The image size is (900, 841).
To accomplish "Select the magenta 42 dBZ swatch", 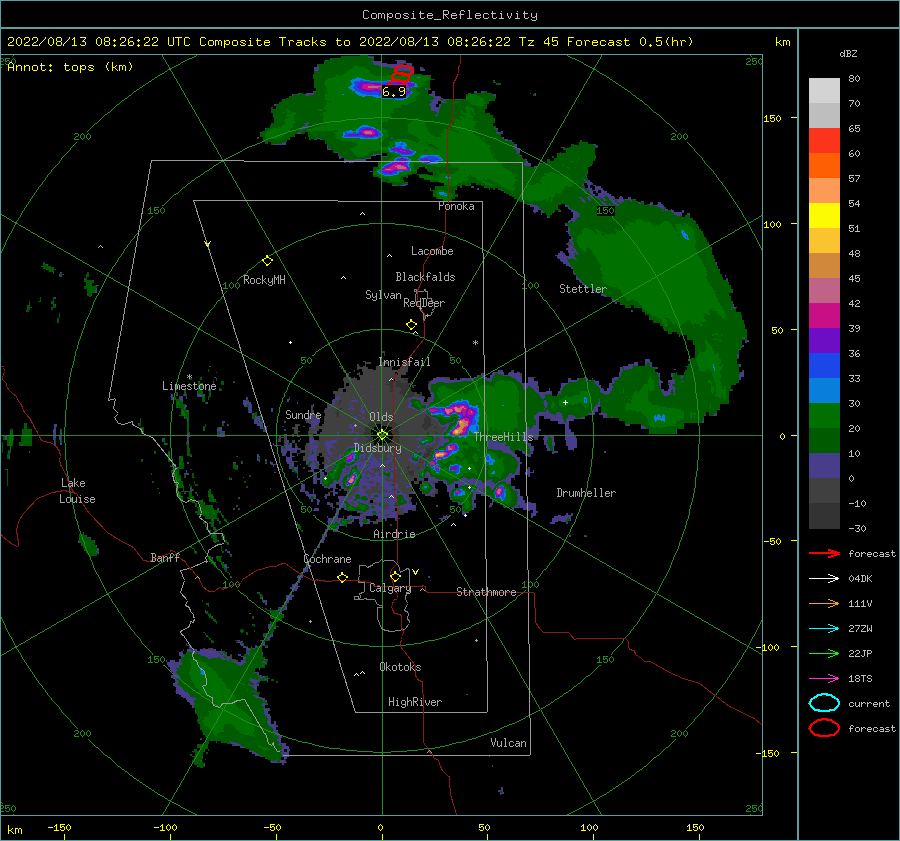I will point(824,315).
